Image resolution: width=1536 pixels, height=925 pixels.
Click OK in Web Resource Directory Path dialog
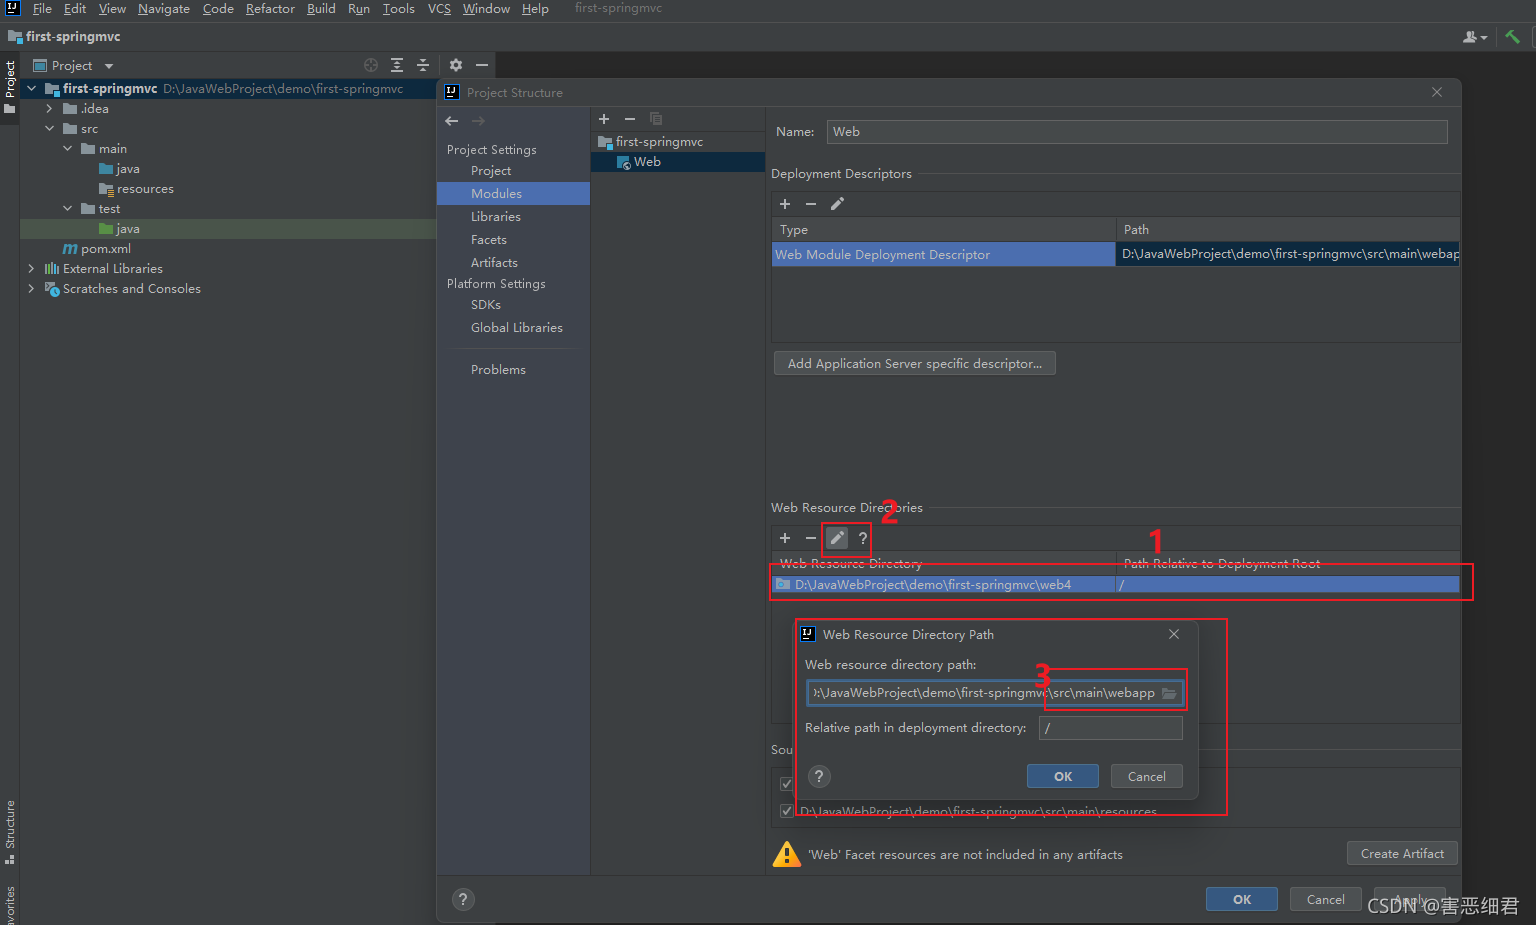[x=1063, y=777]
